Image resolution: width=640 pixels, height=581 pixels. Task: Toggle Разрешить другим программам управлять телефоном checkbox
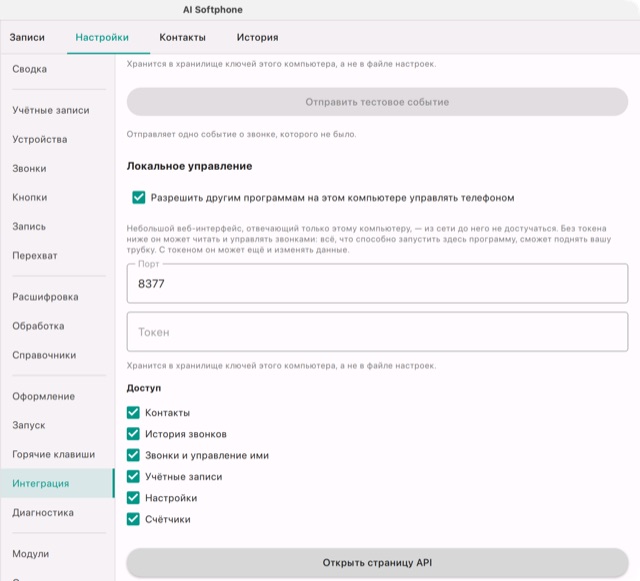click(139, 198)
